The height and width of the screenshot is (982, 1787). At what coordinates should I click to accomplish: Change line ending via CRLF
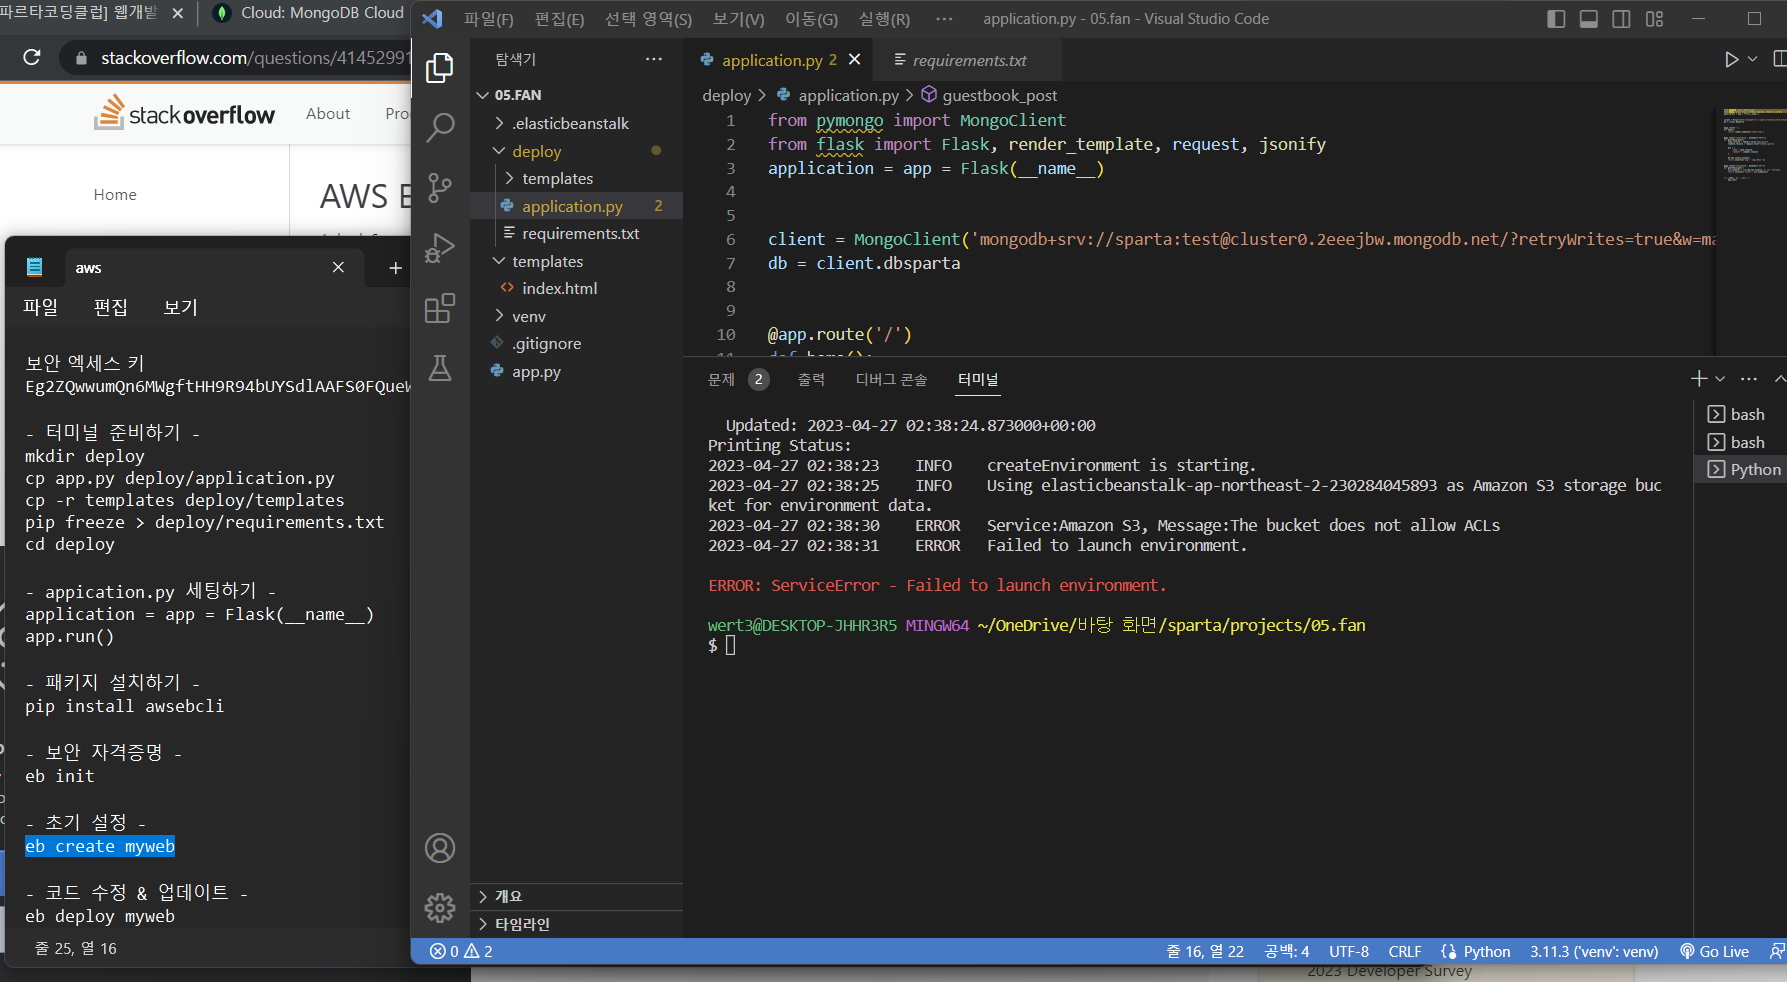point(1405,951)
